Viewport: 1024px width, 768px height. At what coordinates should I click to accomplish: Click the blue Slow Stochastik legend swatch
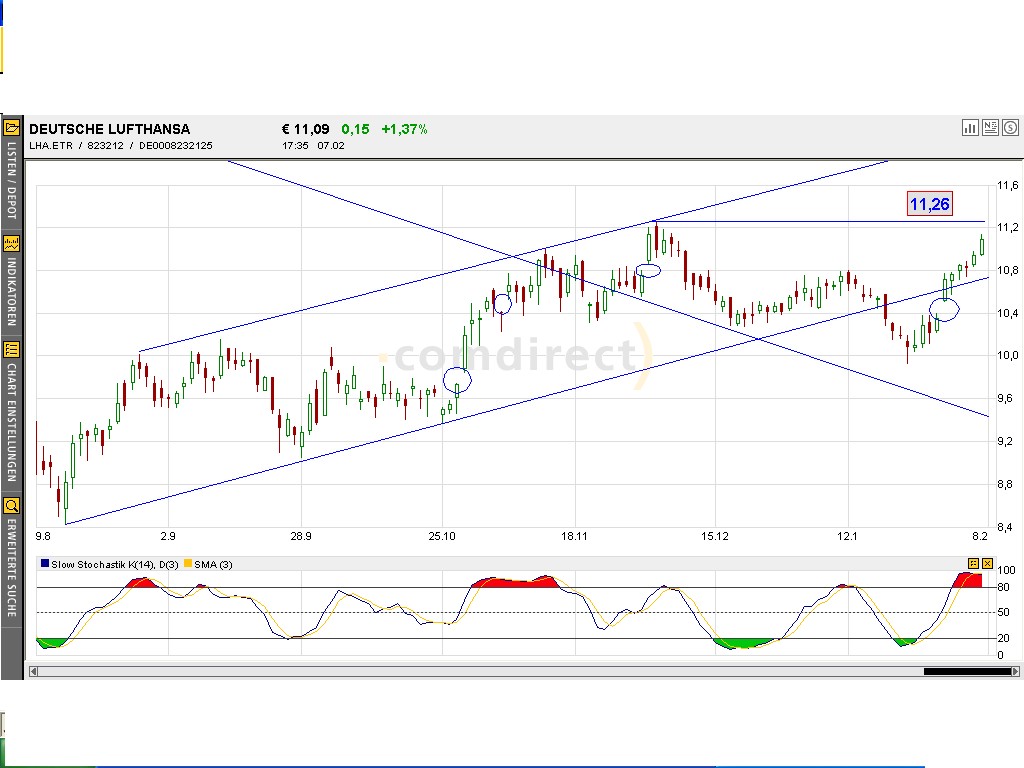pos(45,563)
